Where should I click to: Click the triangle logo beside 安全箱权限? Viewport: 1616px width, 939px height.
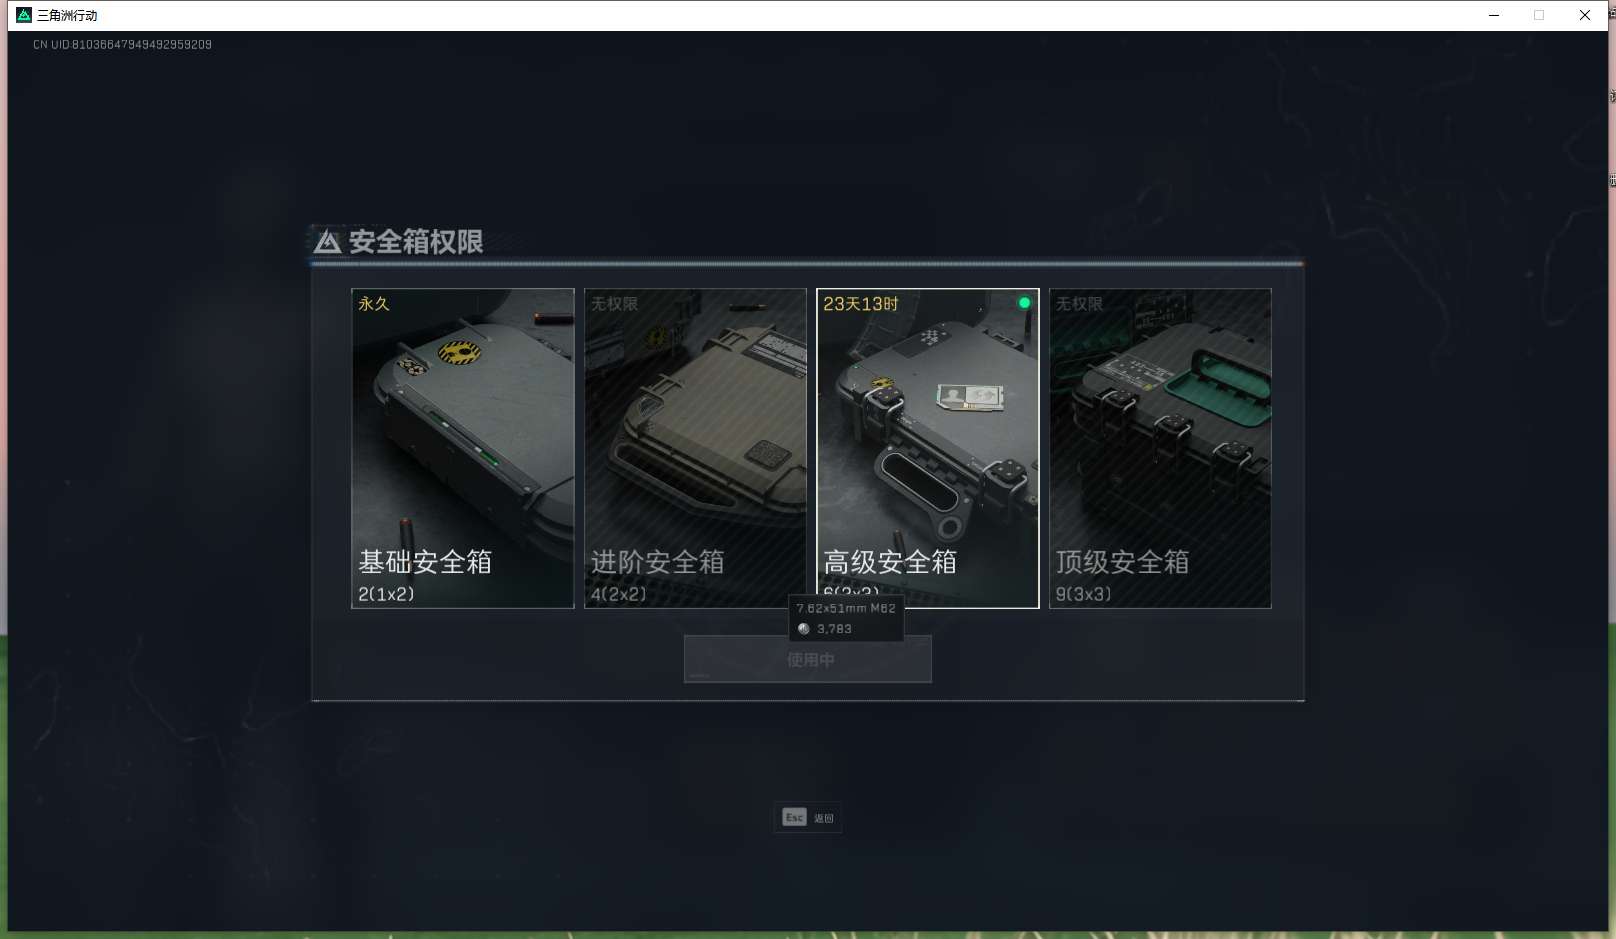click(327, 242)
